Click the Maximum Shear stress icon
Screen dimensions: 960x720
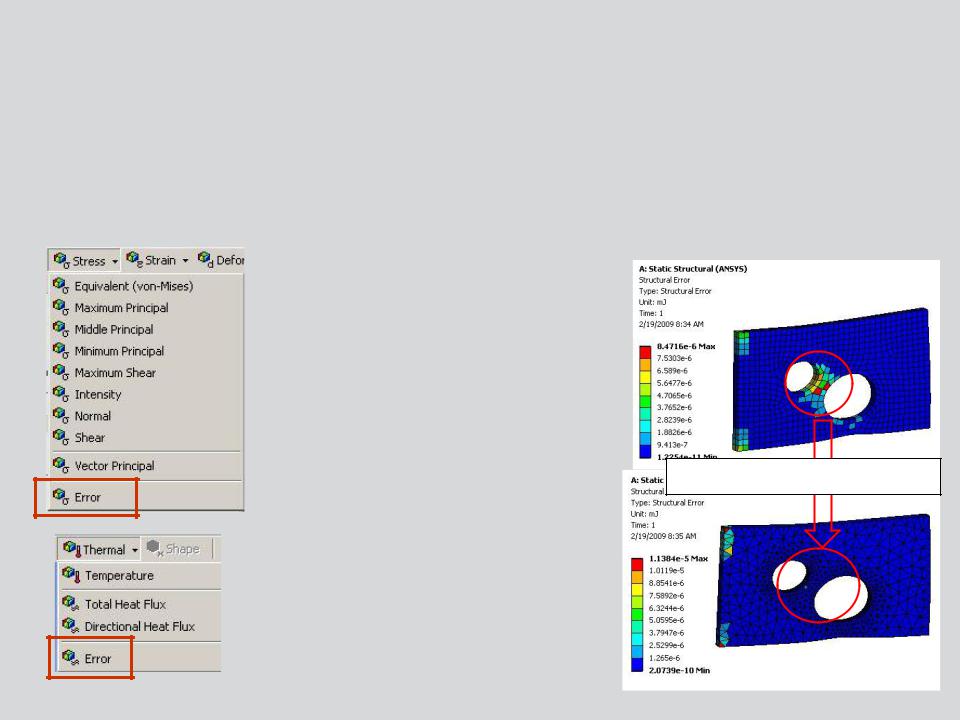point(61,372)
